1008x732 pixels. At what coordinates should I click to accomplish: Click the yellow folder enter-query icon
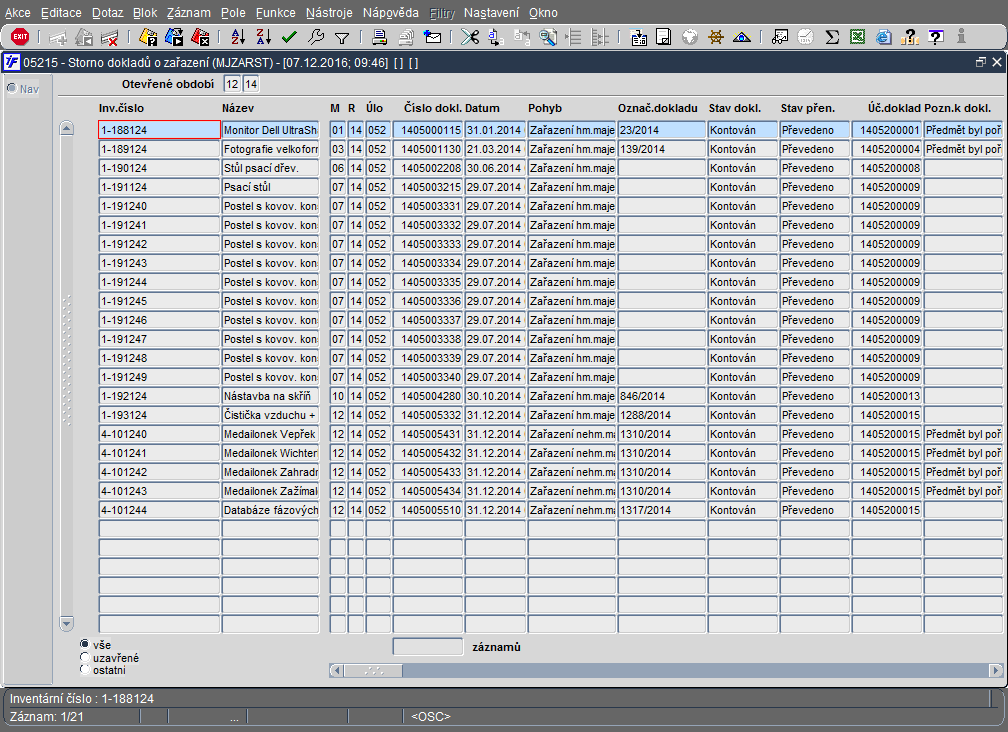(x=148, y=37)
